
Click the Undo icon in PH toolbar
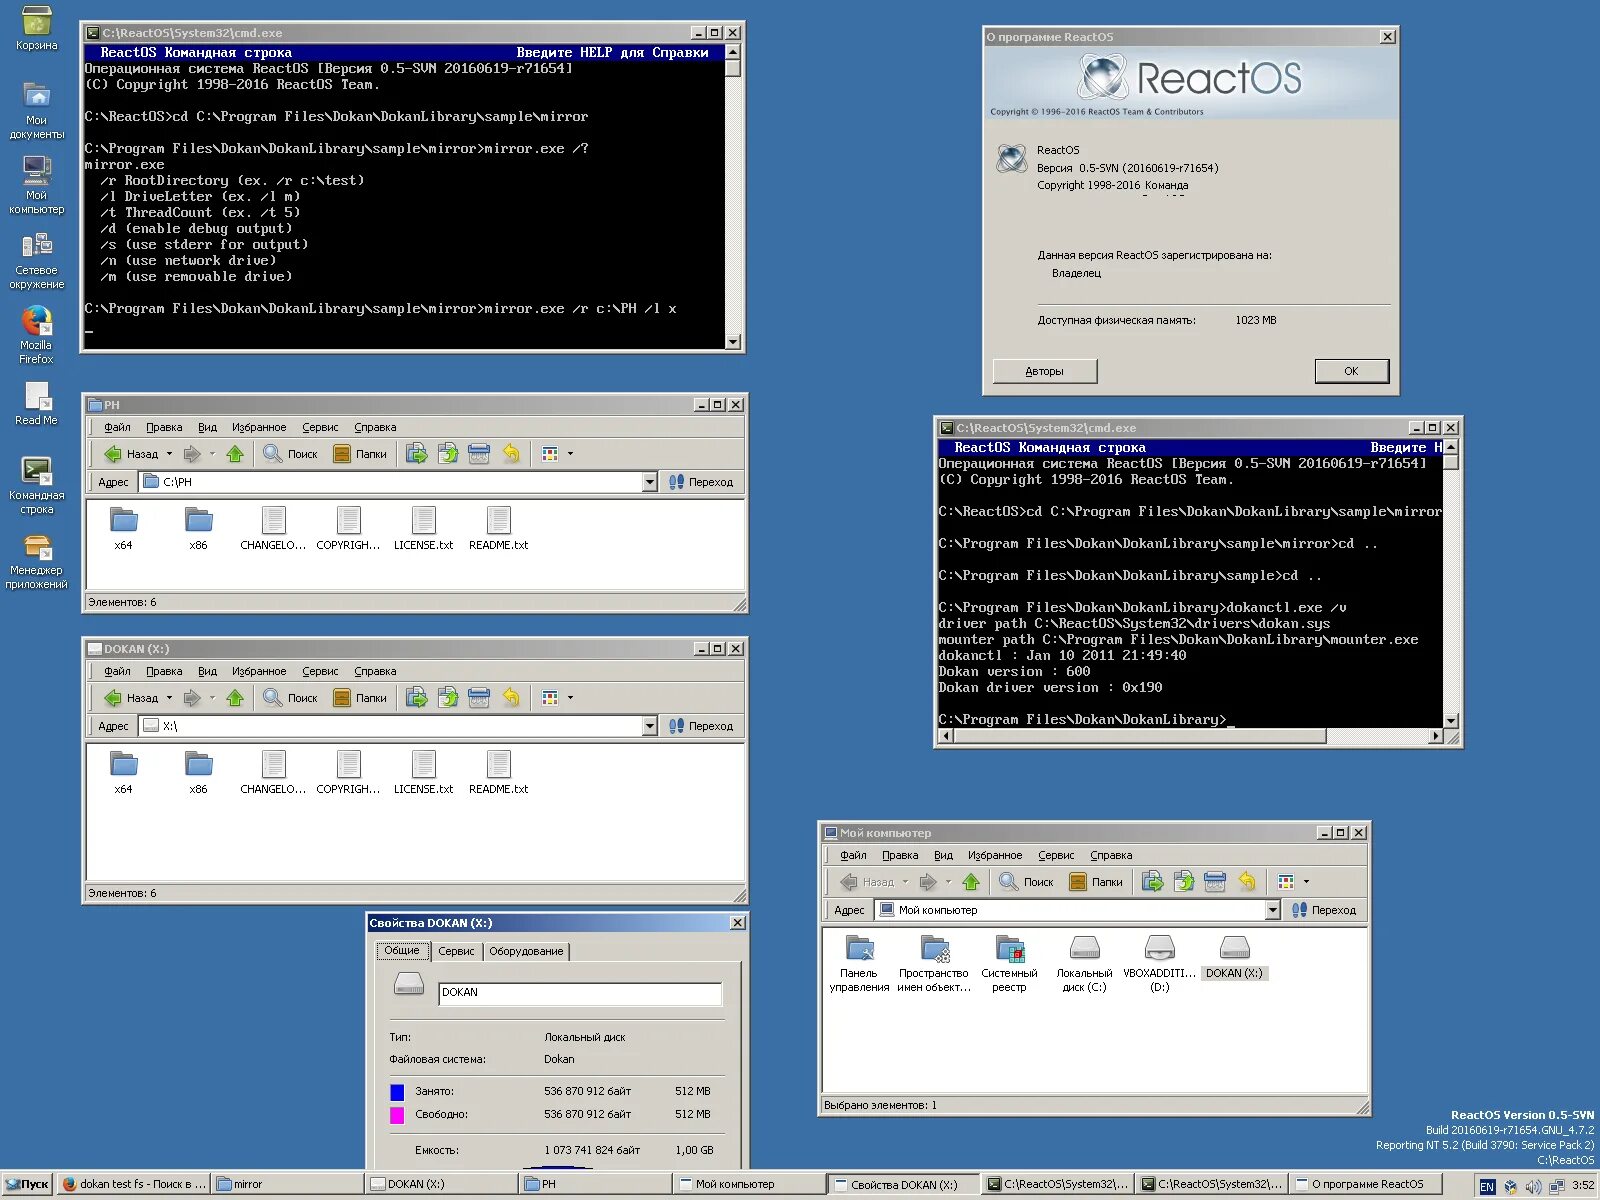(511, 454)
